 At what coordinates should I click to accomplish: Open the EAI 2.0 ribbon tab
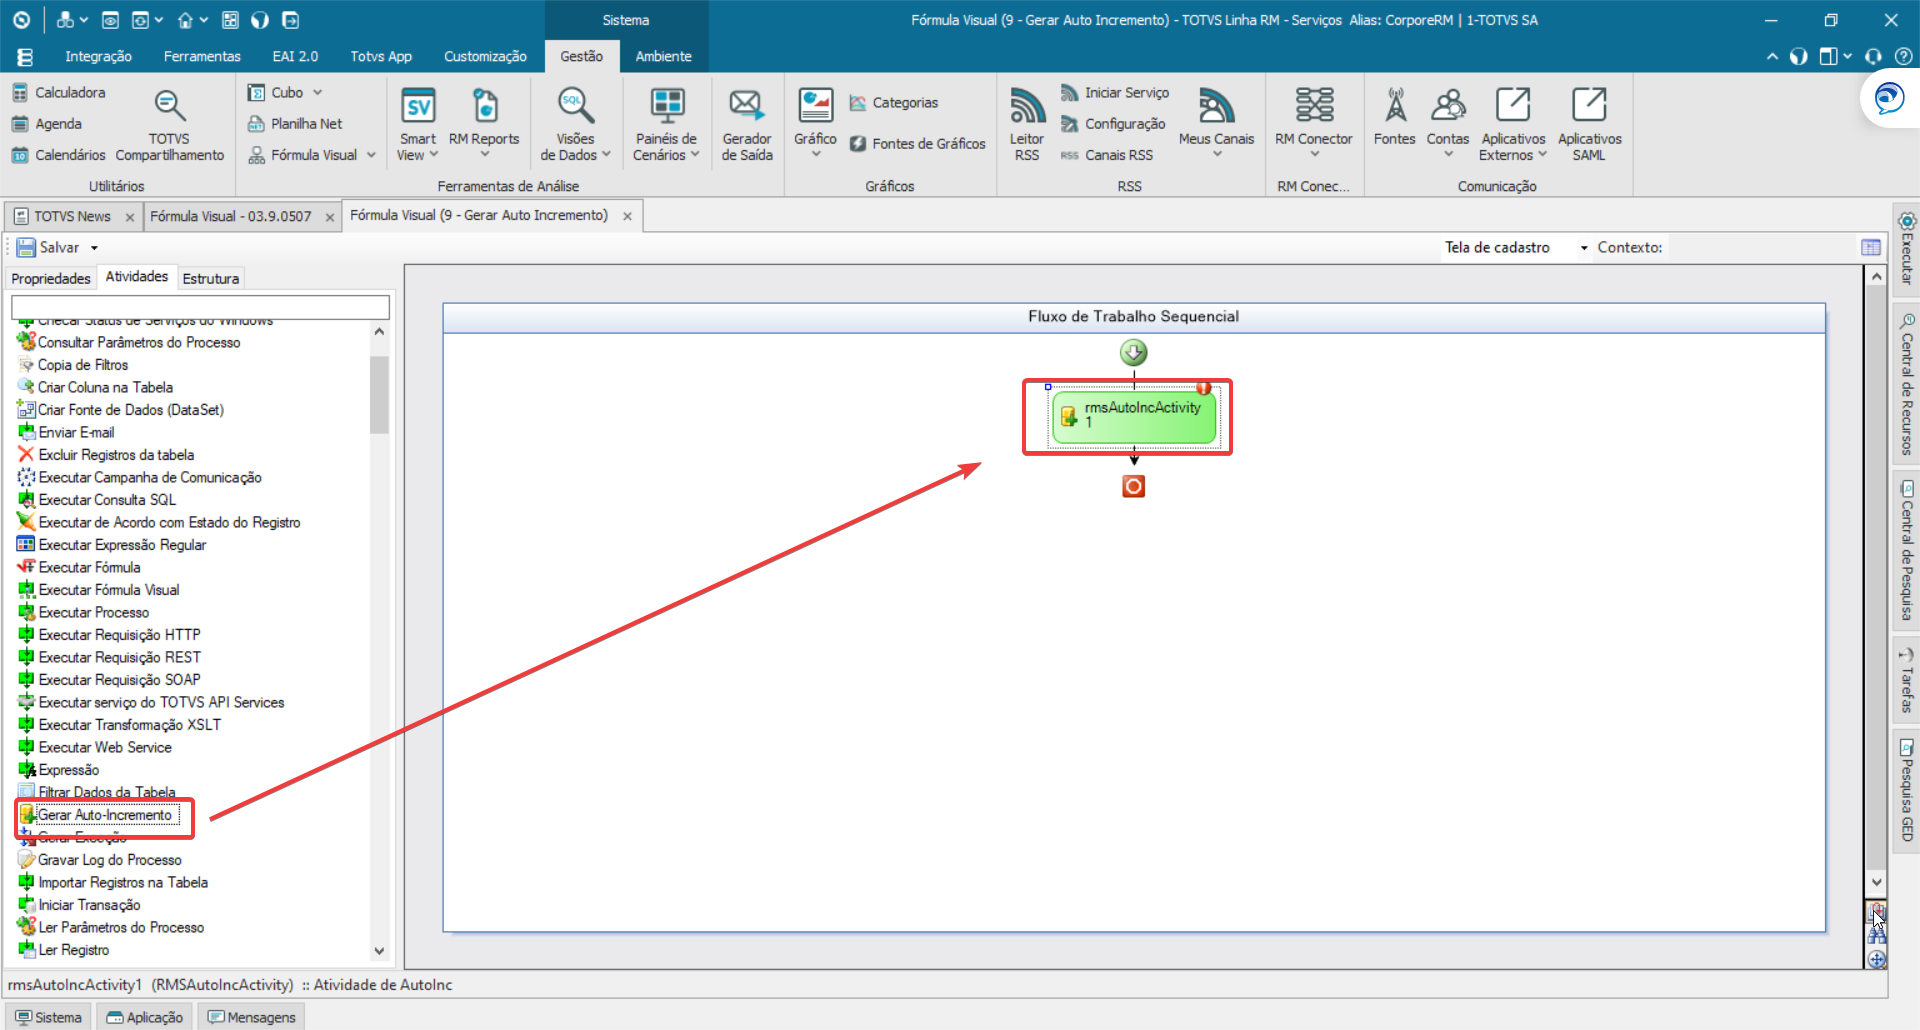[295, 56]
